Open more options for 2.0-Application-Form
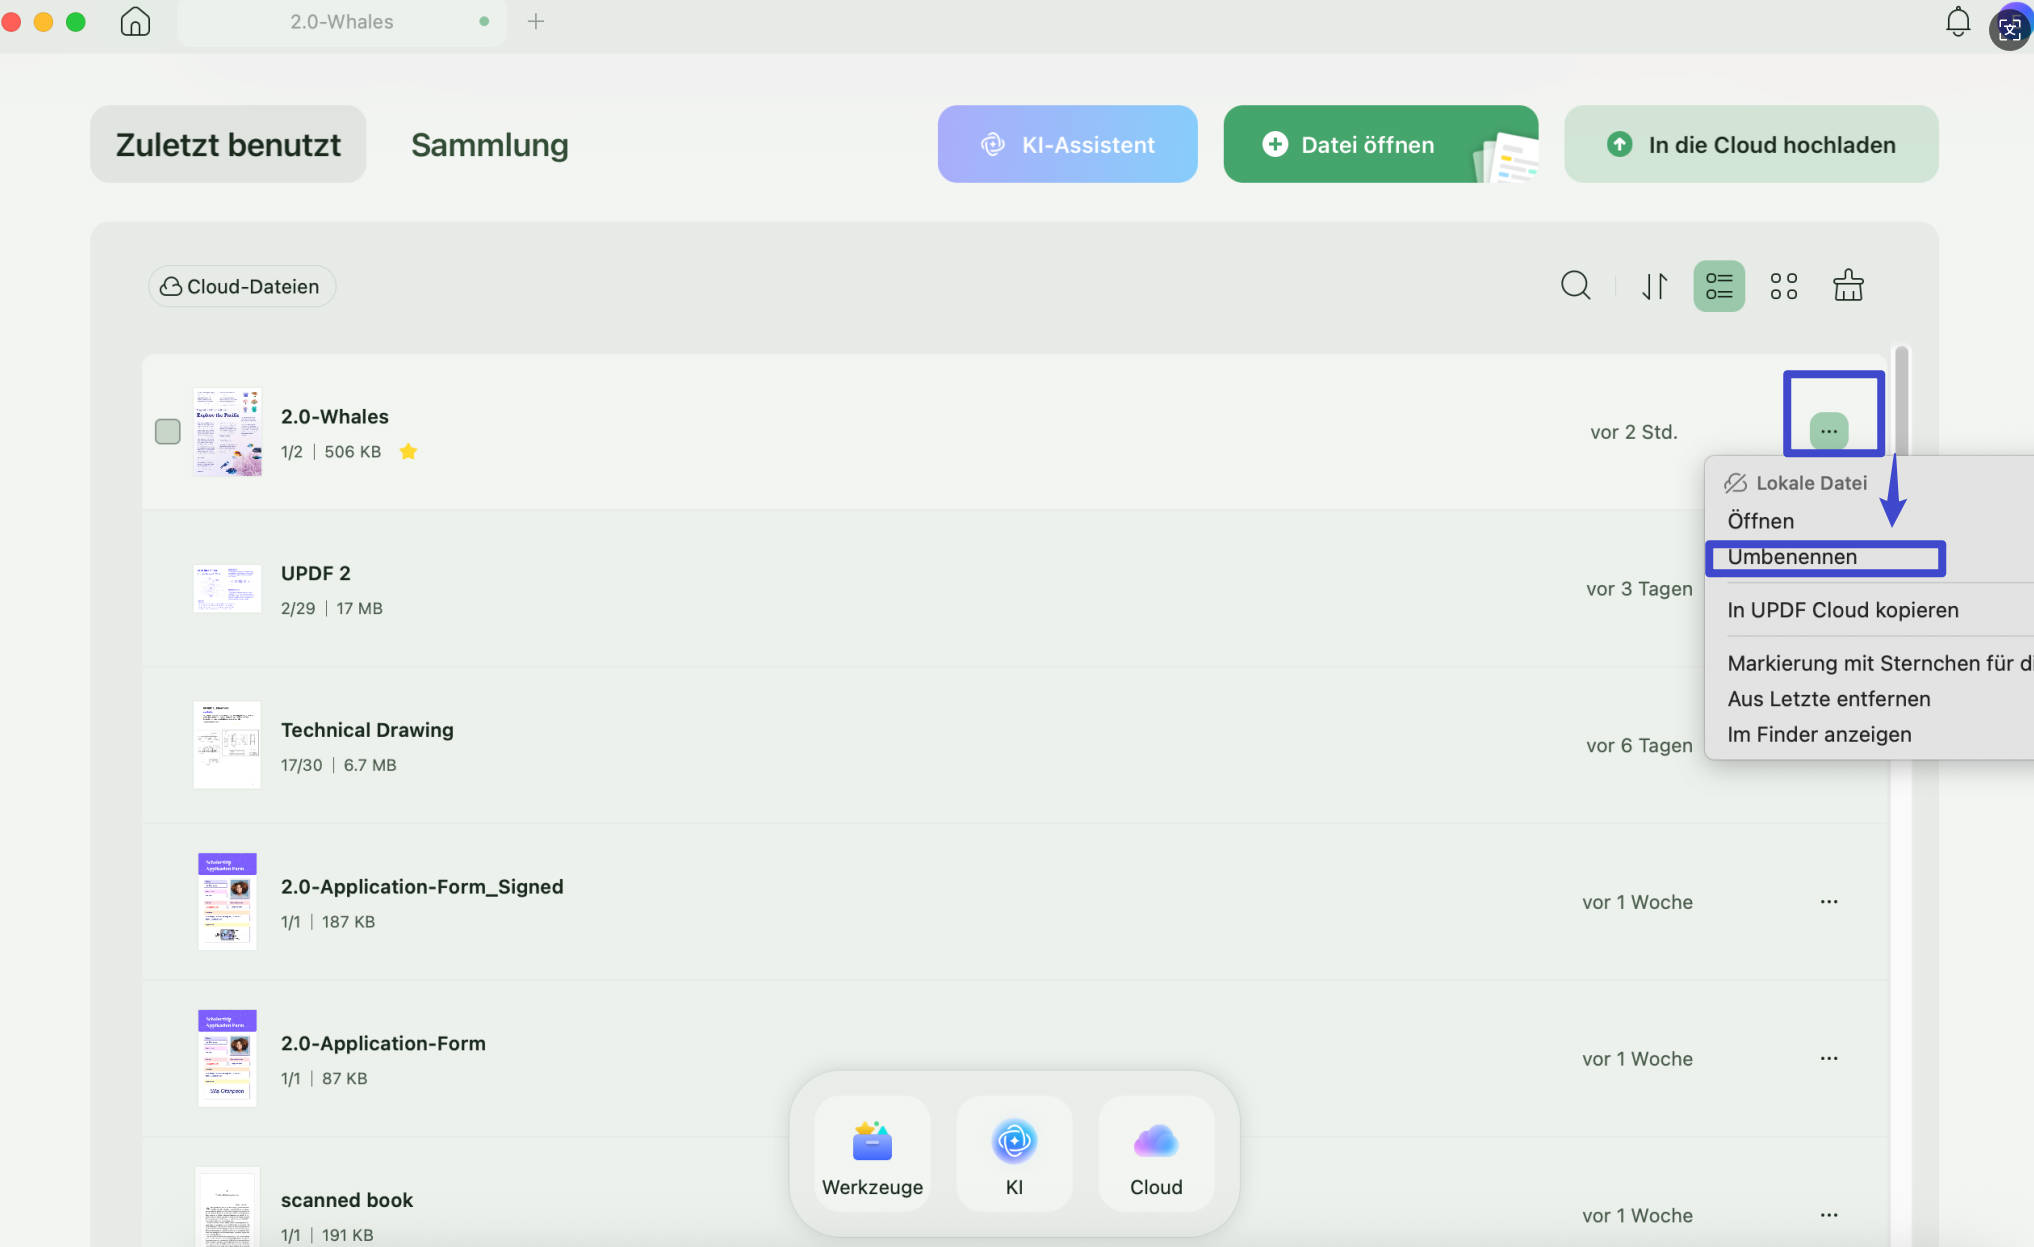Image resolution: width=2034 pixels, height=1247 pixels. tap(1829, 1059)
